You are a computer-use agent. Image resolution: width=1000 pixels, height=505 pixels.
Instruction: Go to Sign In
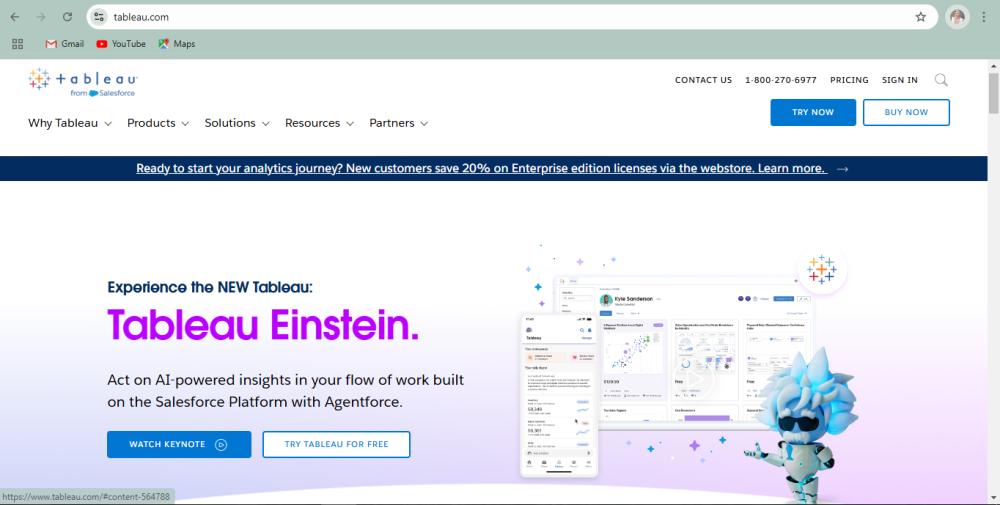(899, 80)
